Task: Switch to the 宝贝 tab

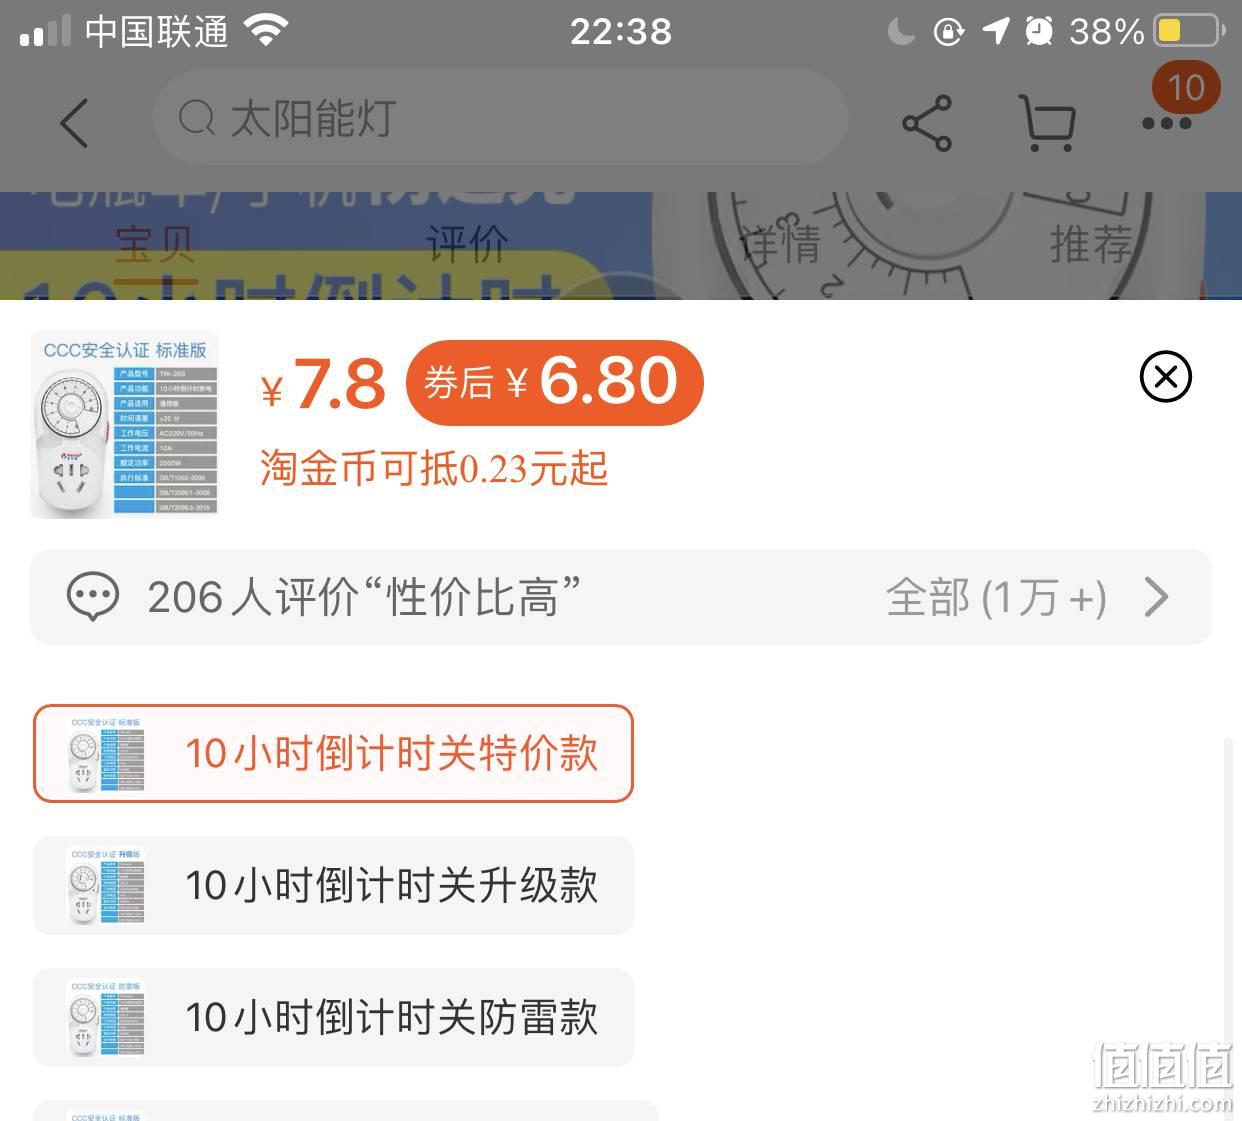Action: [154, 245]
